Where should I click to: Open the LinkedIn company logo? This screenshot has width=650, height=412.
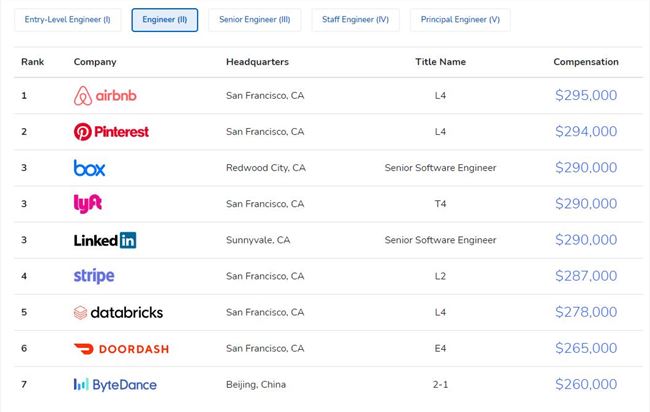click(105, 240)
